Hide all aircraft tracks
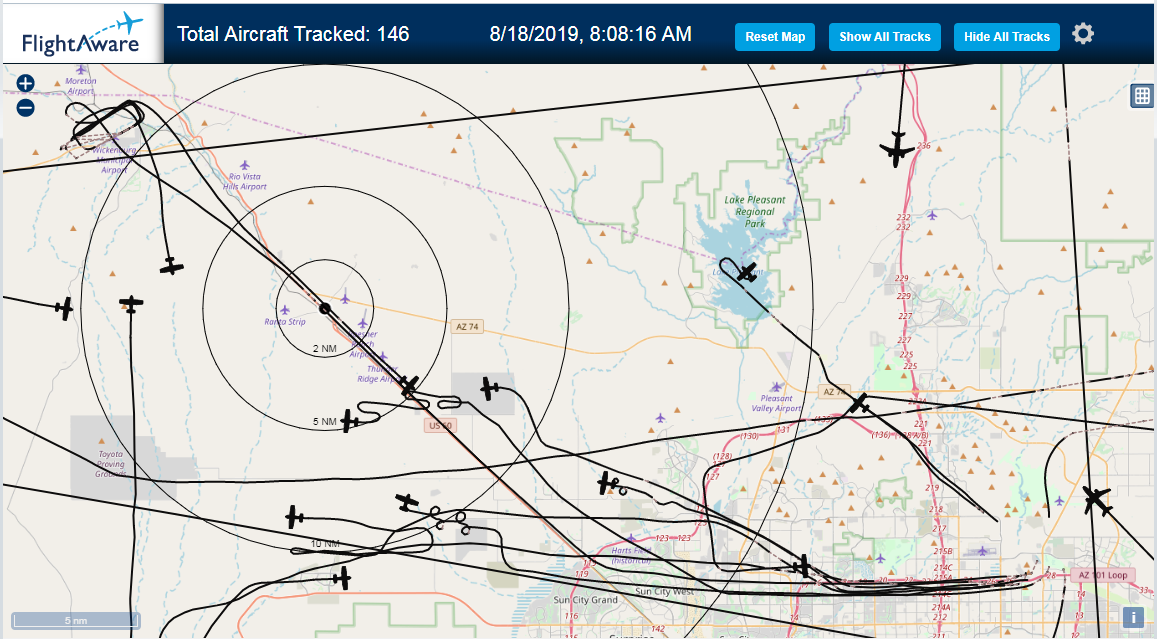Screen dimensions: 1157x639 pyautogui.click(x=1006, y=37)
